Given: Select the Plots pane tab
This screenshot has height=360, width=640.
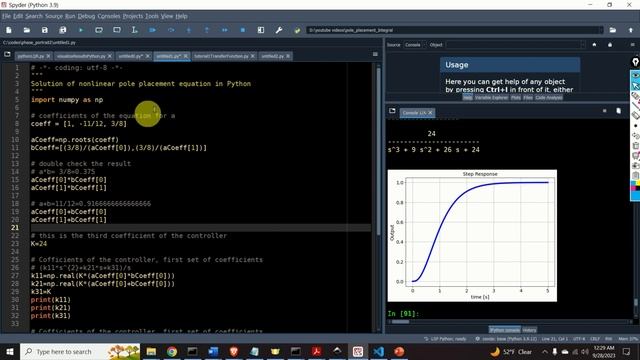Looking at the screenshot, I should [516, 98].
